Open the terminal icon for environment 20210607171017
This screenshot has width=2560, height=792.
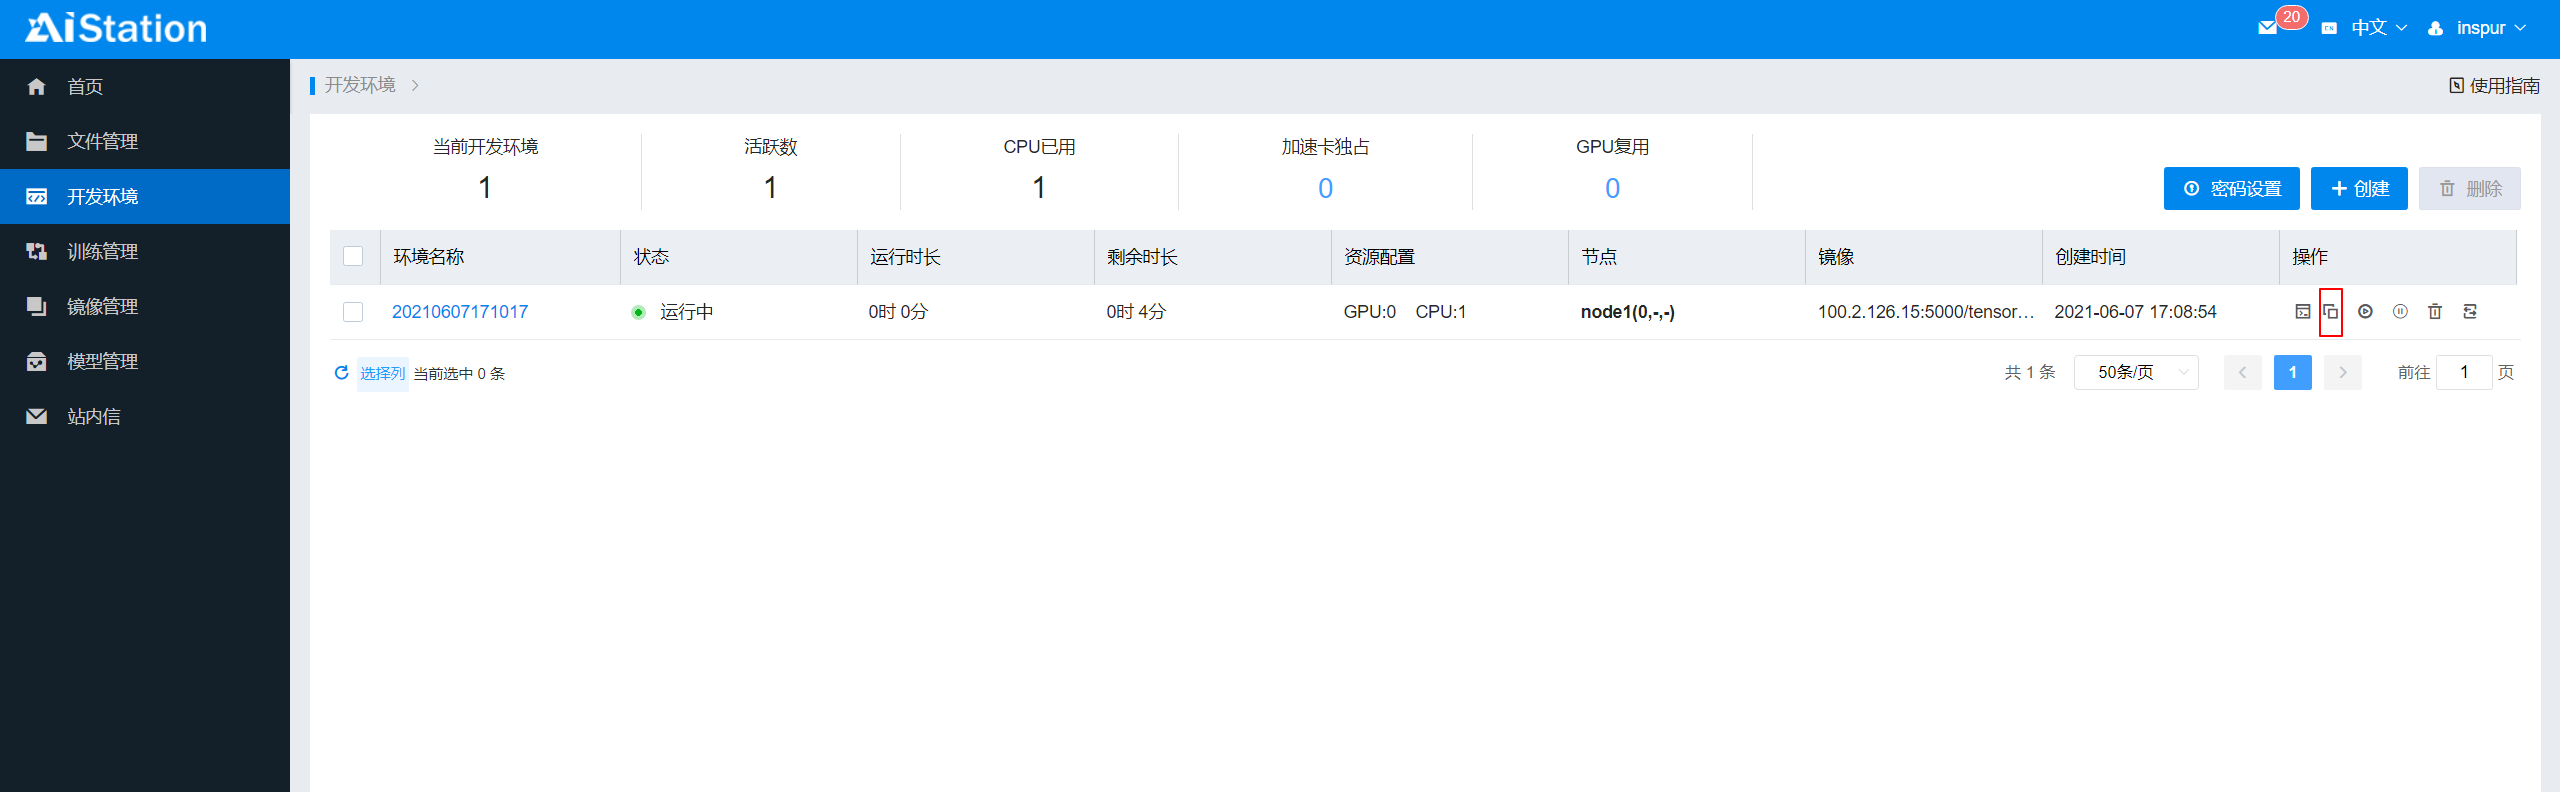[x=2302, y=312]
